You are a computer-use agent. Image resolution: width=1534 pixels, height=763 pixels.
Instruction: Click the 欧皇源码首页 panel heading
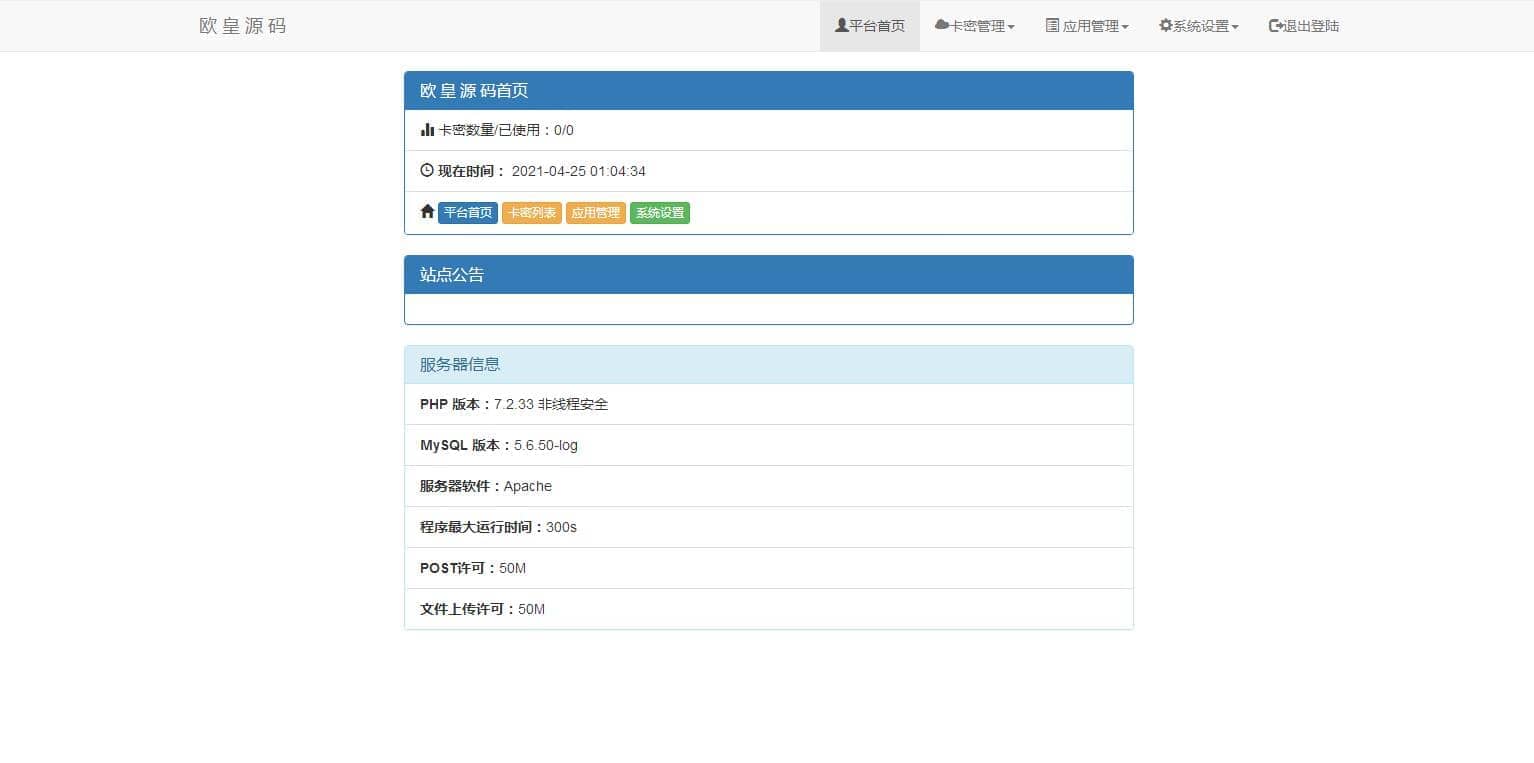769,91
